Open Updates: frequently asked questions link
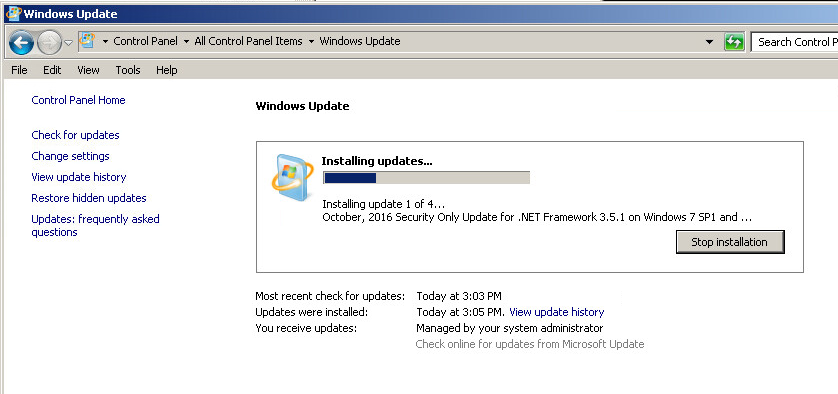Screen dimensions: 838x394 96,226
